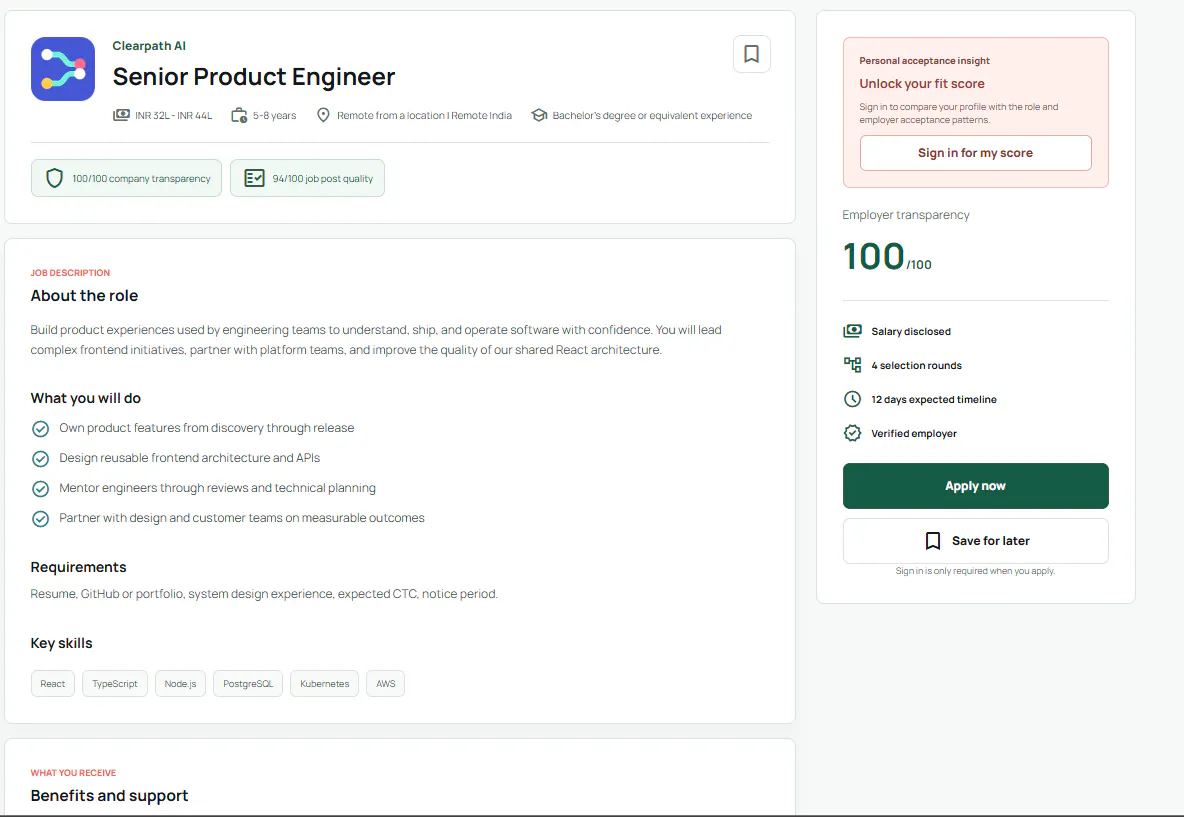Click Own product features from discovery text

[x=207, y=428]
